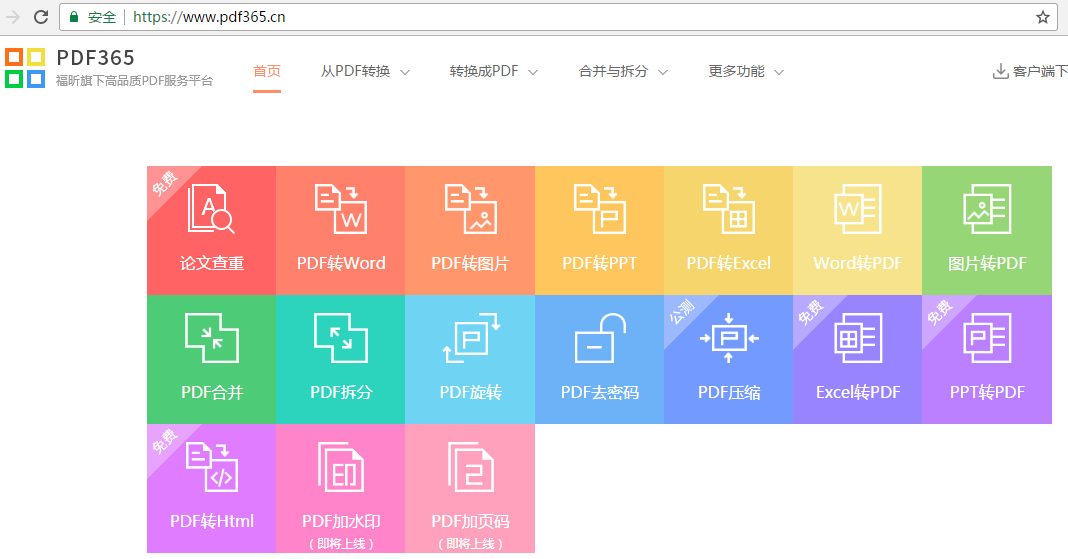The height and width of the screenshot is (559, 1068).
Task: Click the browser forward arrow
Action: pyautogui.click(x=12, y=17)
